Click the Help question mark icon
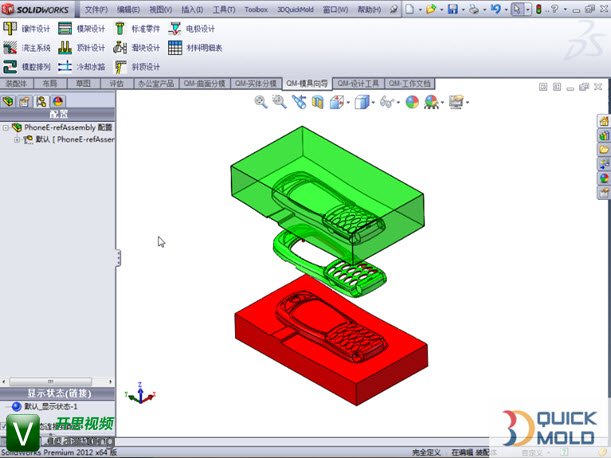The width and height of the screenshot is (611, 458). 555,9
